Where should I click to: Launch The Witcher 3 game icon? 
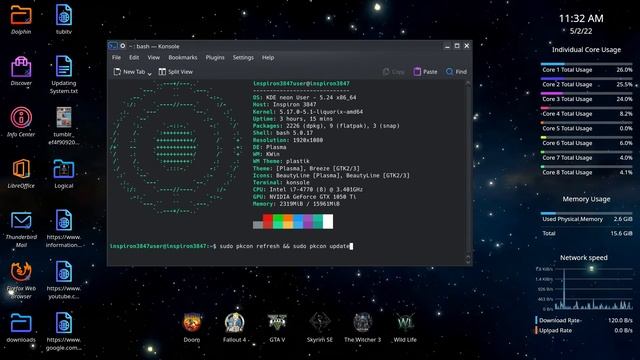point(362,323)
